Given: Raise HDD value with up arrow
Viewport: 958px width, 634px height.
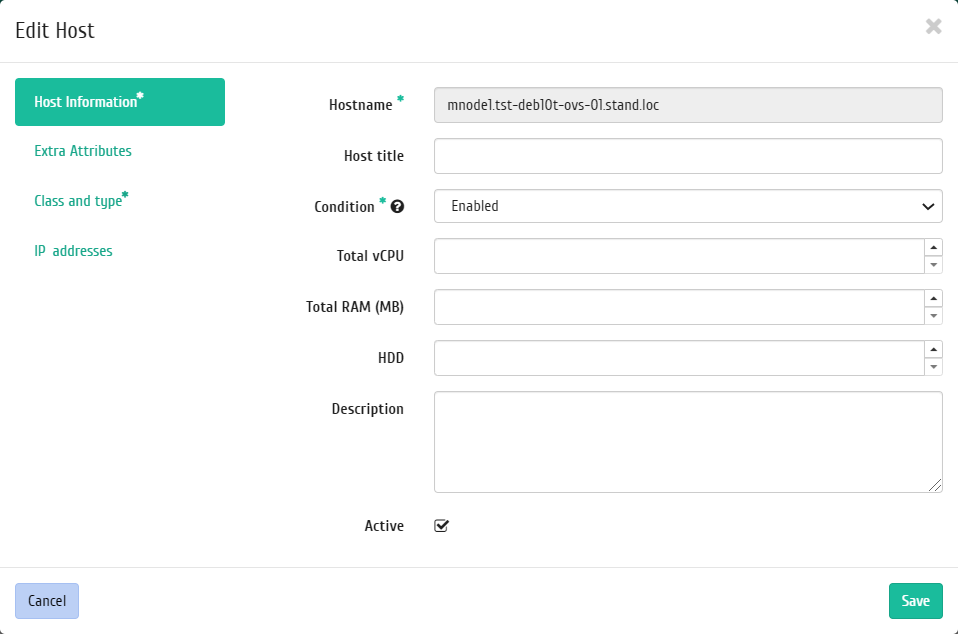Looking at the screenshot, I should (933, 349).
